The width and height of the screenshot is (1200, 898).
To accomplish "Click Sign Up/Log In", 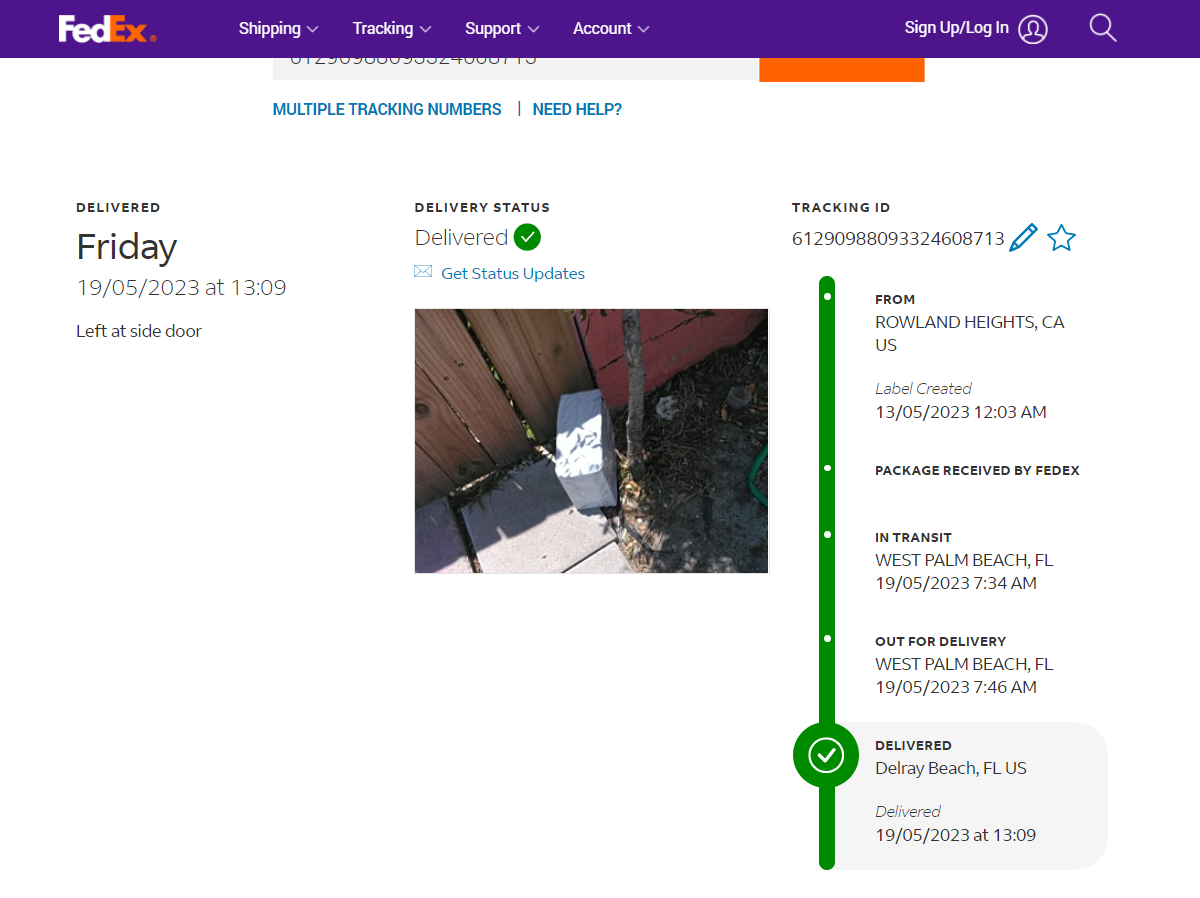I will coord(956,28).
